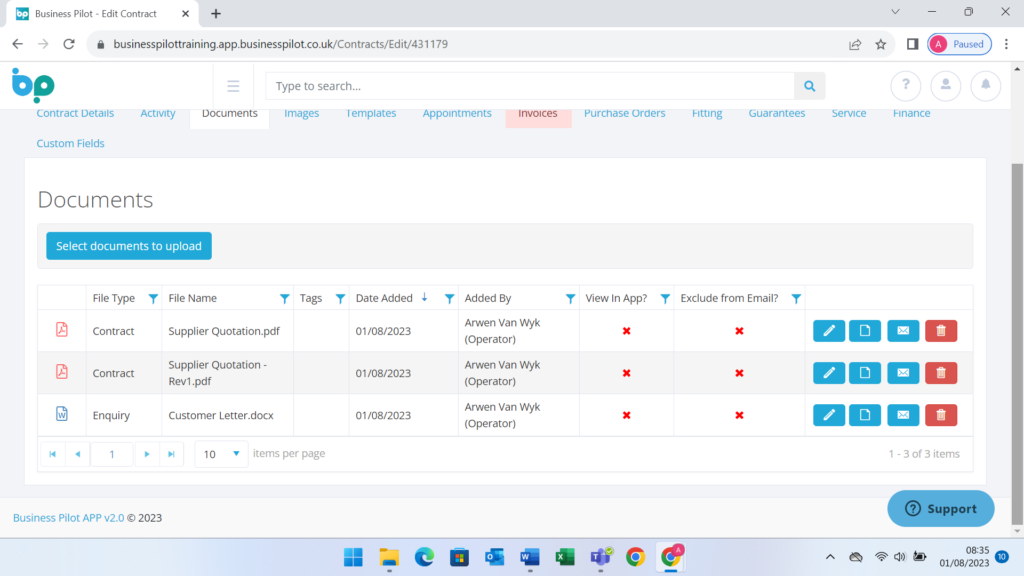Email the Supplier Quotation - Rev1.pdf document
This screenshot has height=576, width=1024.
(903, 373)
